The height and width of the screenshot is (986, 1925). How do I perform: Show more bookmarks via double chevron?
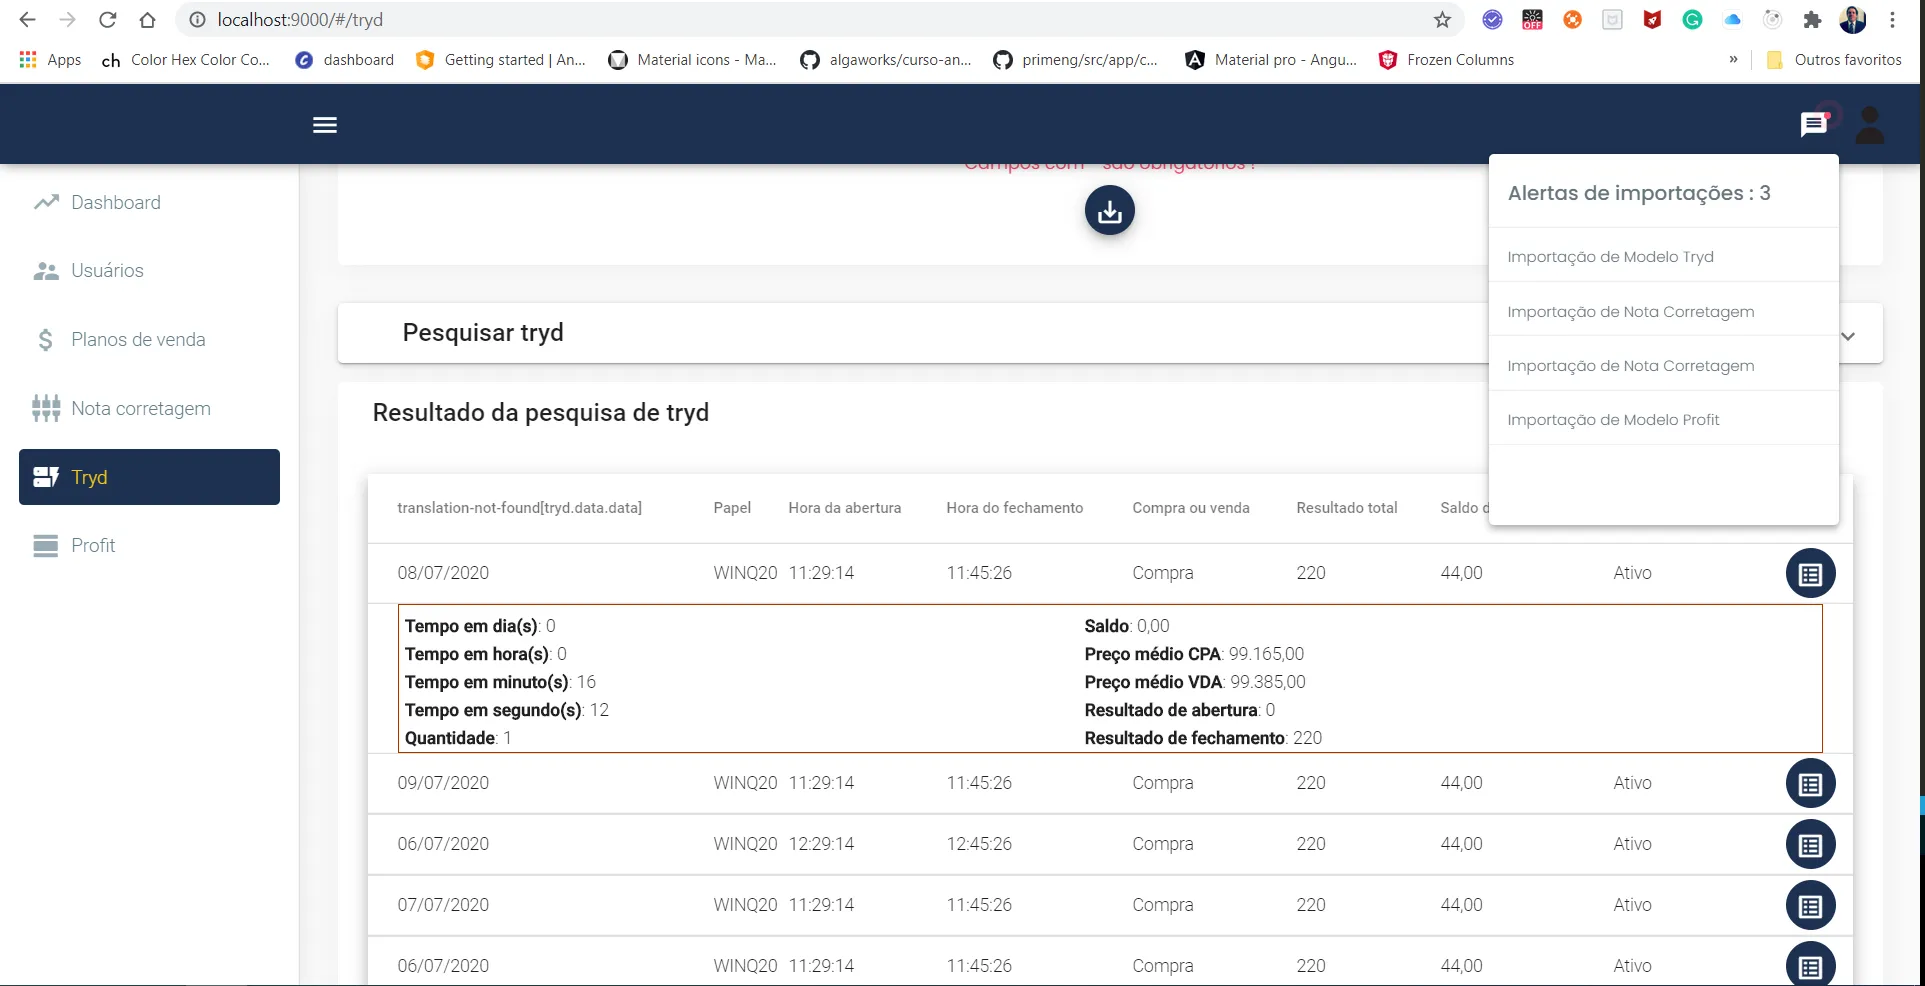[x=1733, y=60]
